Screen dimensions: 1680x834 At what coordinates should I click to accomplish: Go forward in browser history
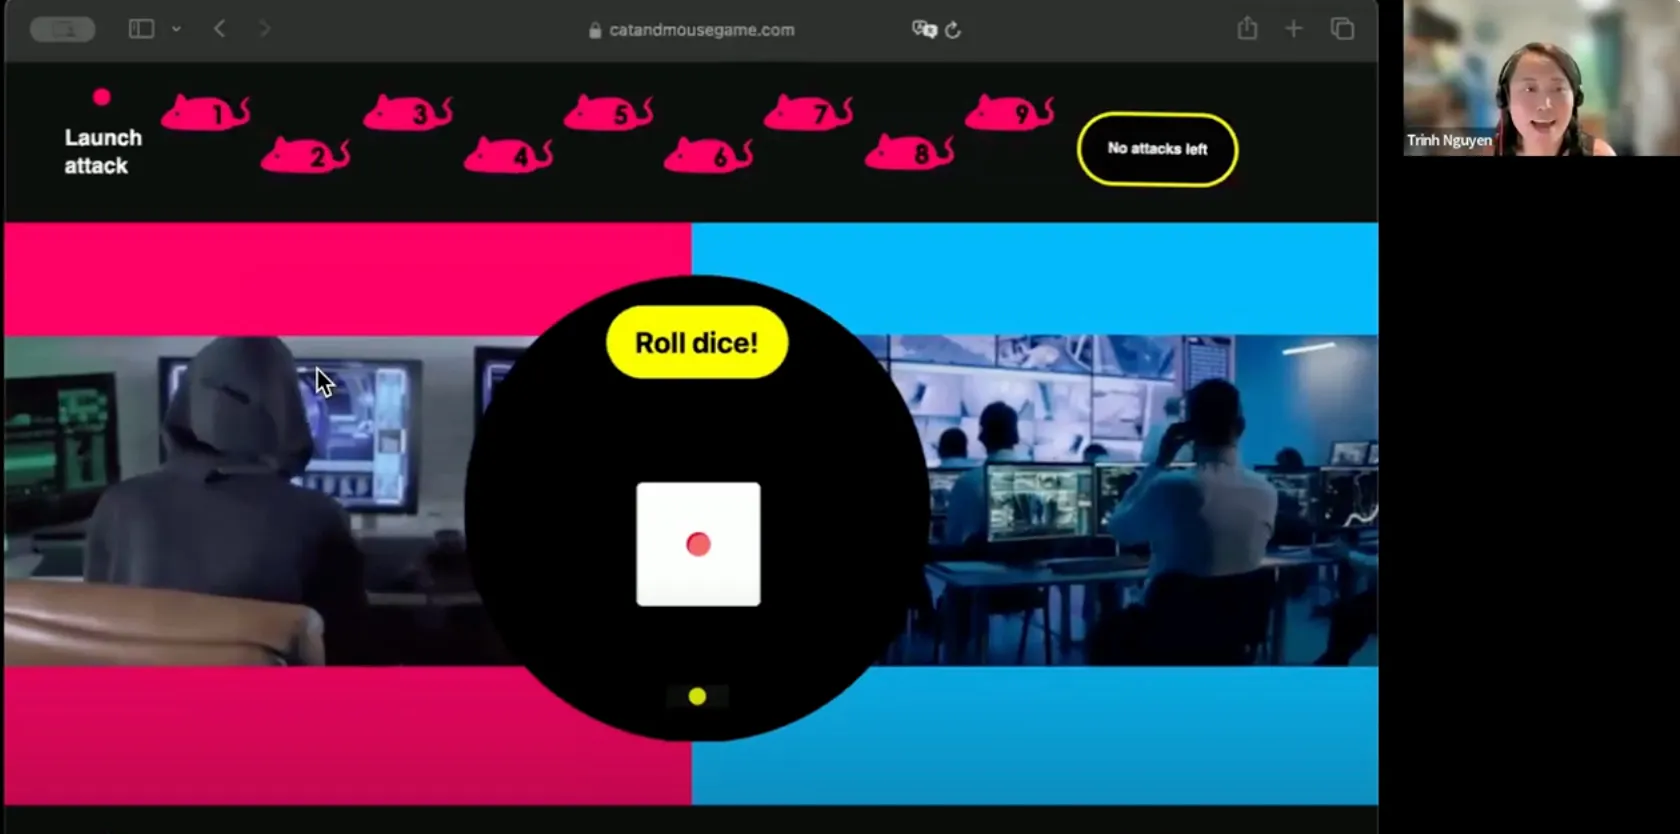click(x=264, y=29)
